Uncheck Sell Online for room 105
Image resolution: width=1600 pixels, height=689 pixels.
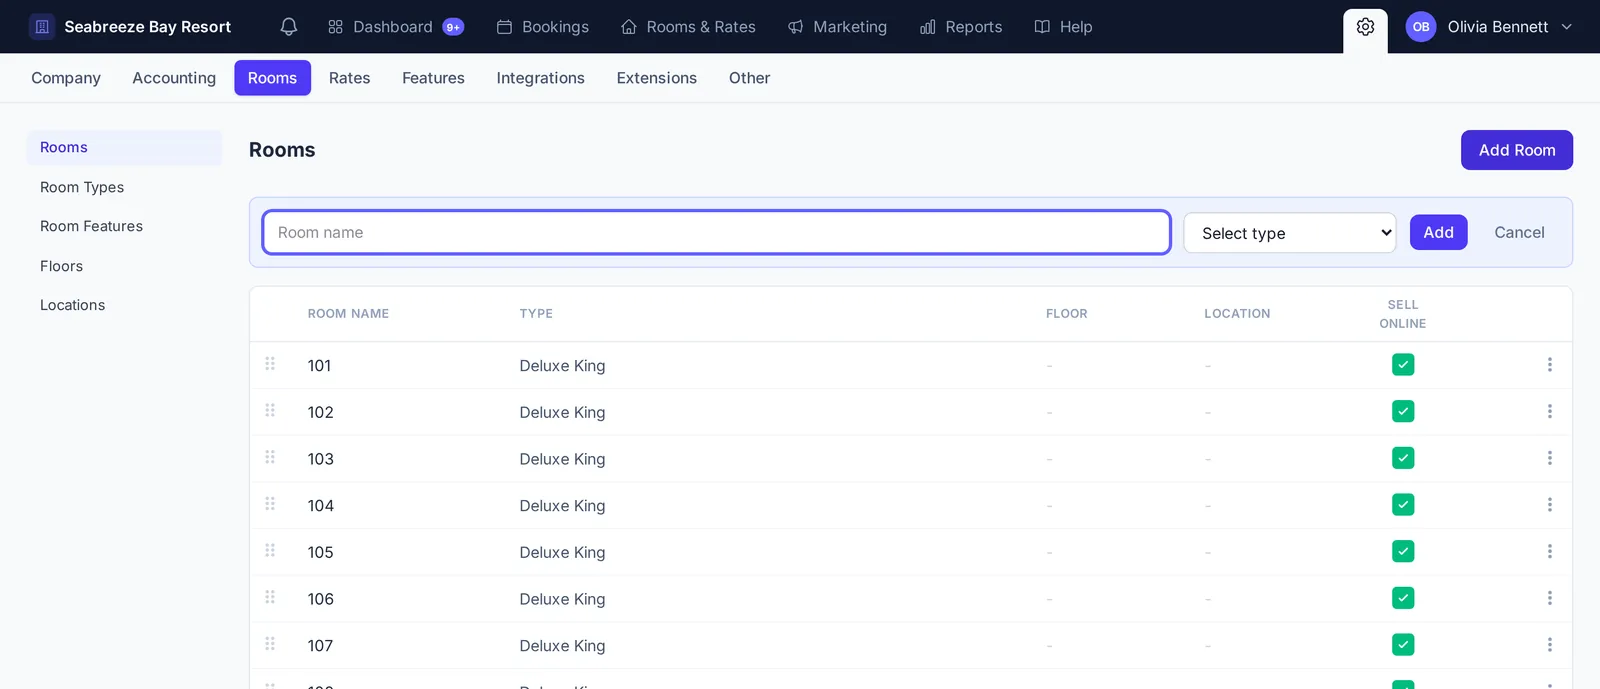click(1403, 551)
